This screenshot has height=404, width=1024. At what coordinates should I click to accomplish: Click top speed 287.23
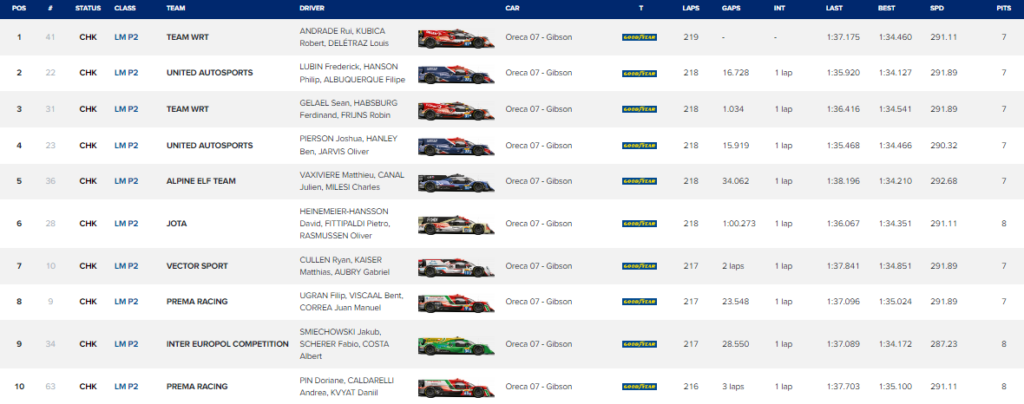tap(943, 344)
